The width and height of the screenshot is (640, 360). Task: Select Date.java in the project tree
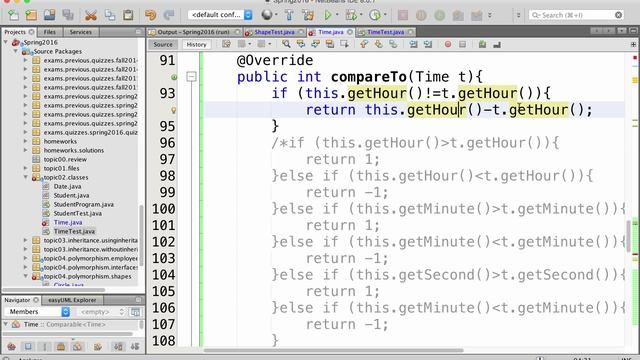pyautogui.click(x=67, y=186)
